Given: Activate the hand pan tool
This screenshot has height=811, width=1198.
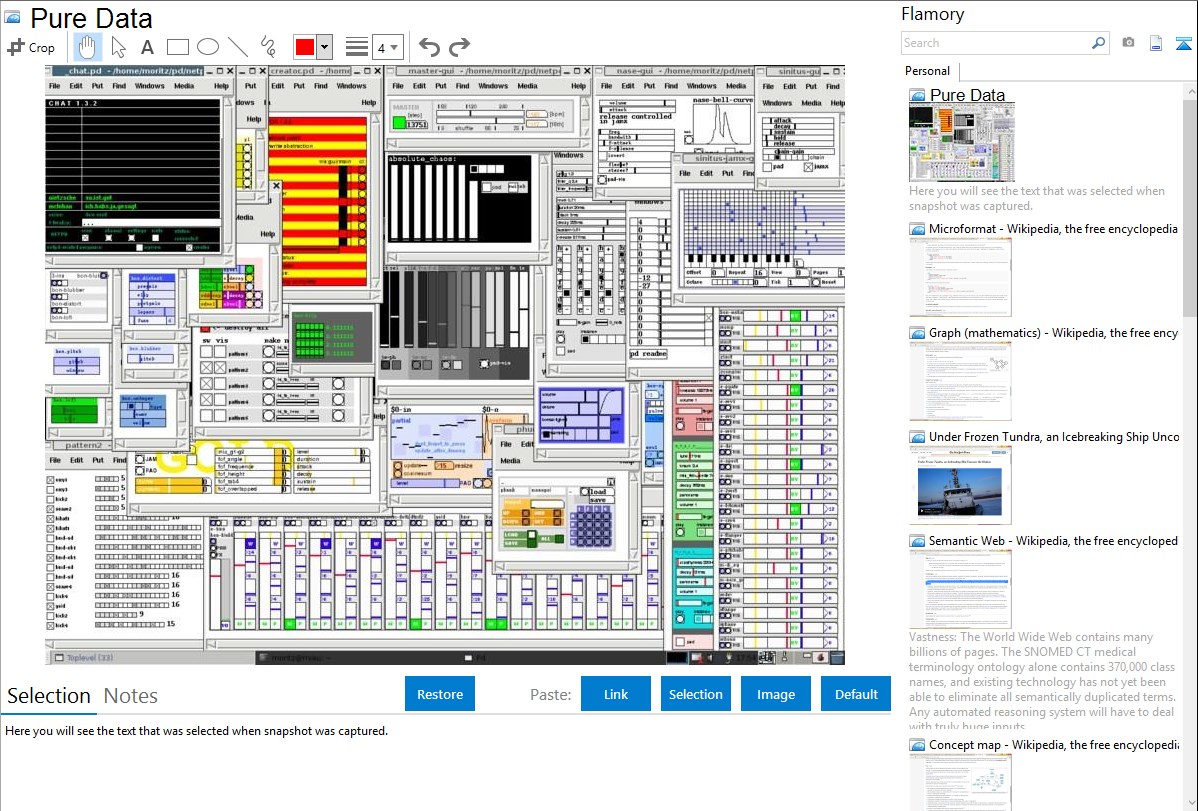Looking at the screenshot, I should 87,47.
